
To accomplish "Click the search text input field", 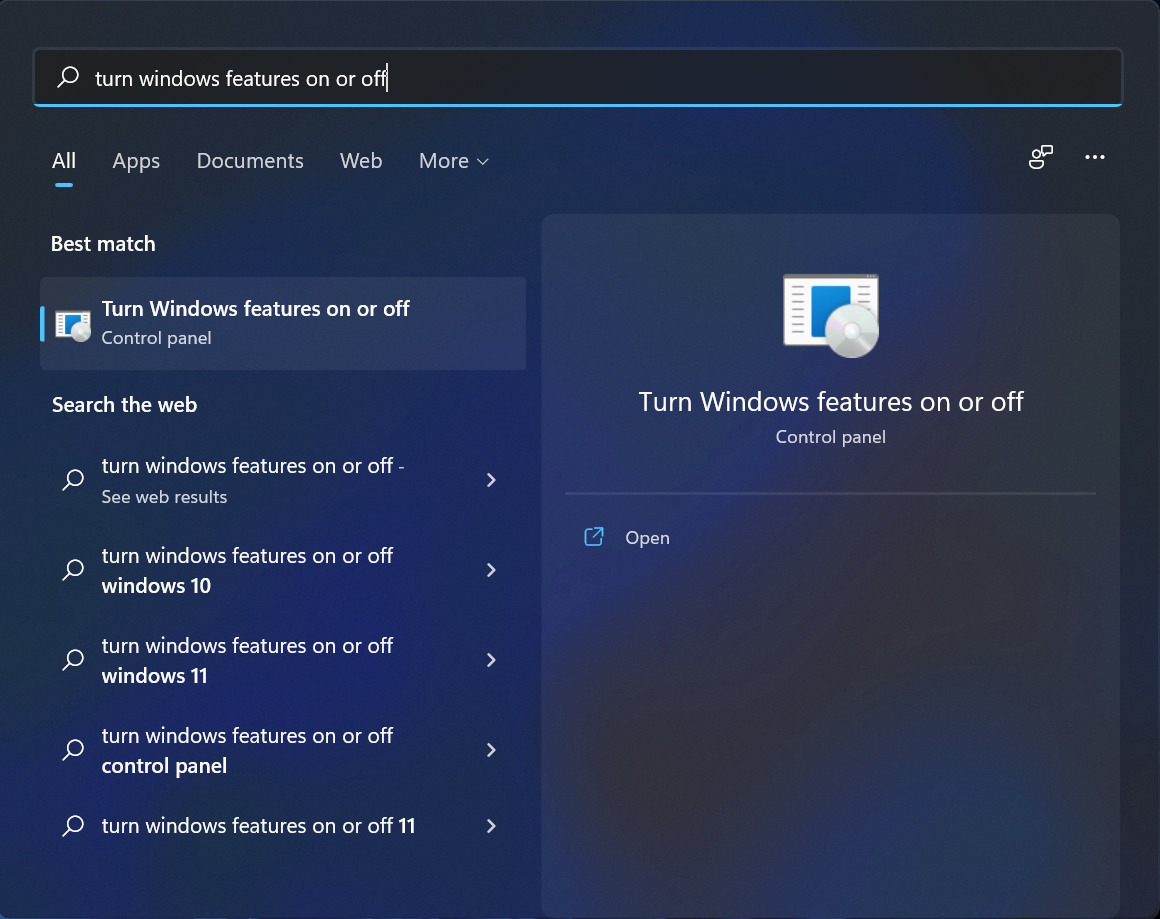I will (578, 78).
